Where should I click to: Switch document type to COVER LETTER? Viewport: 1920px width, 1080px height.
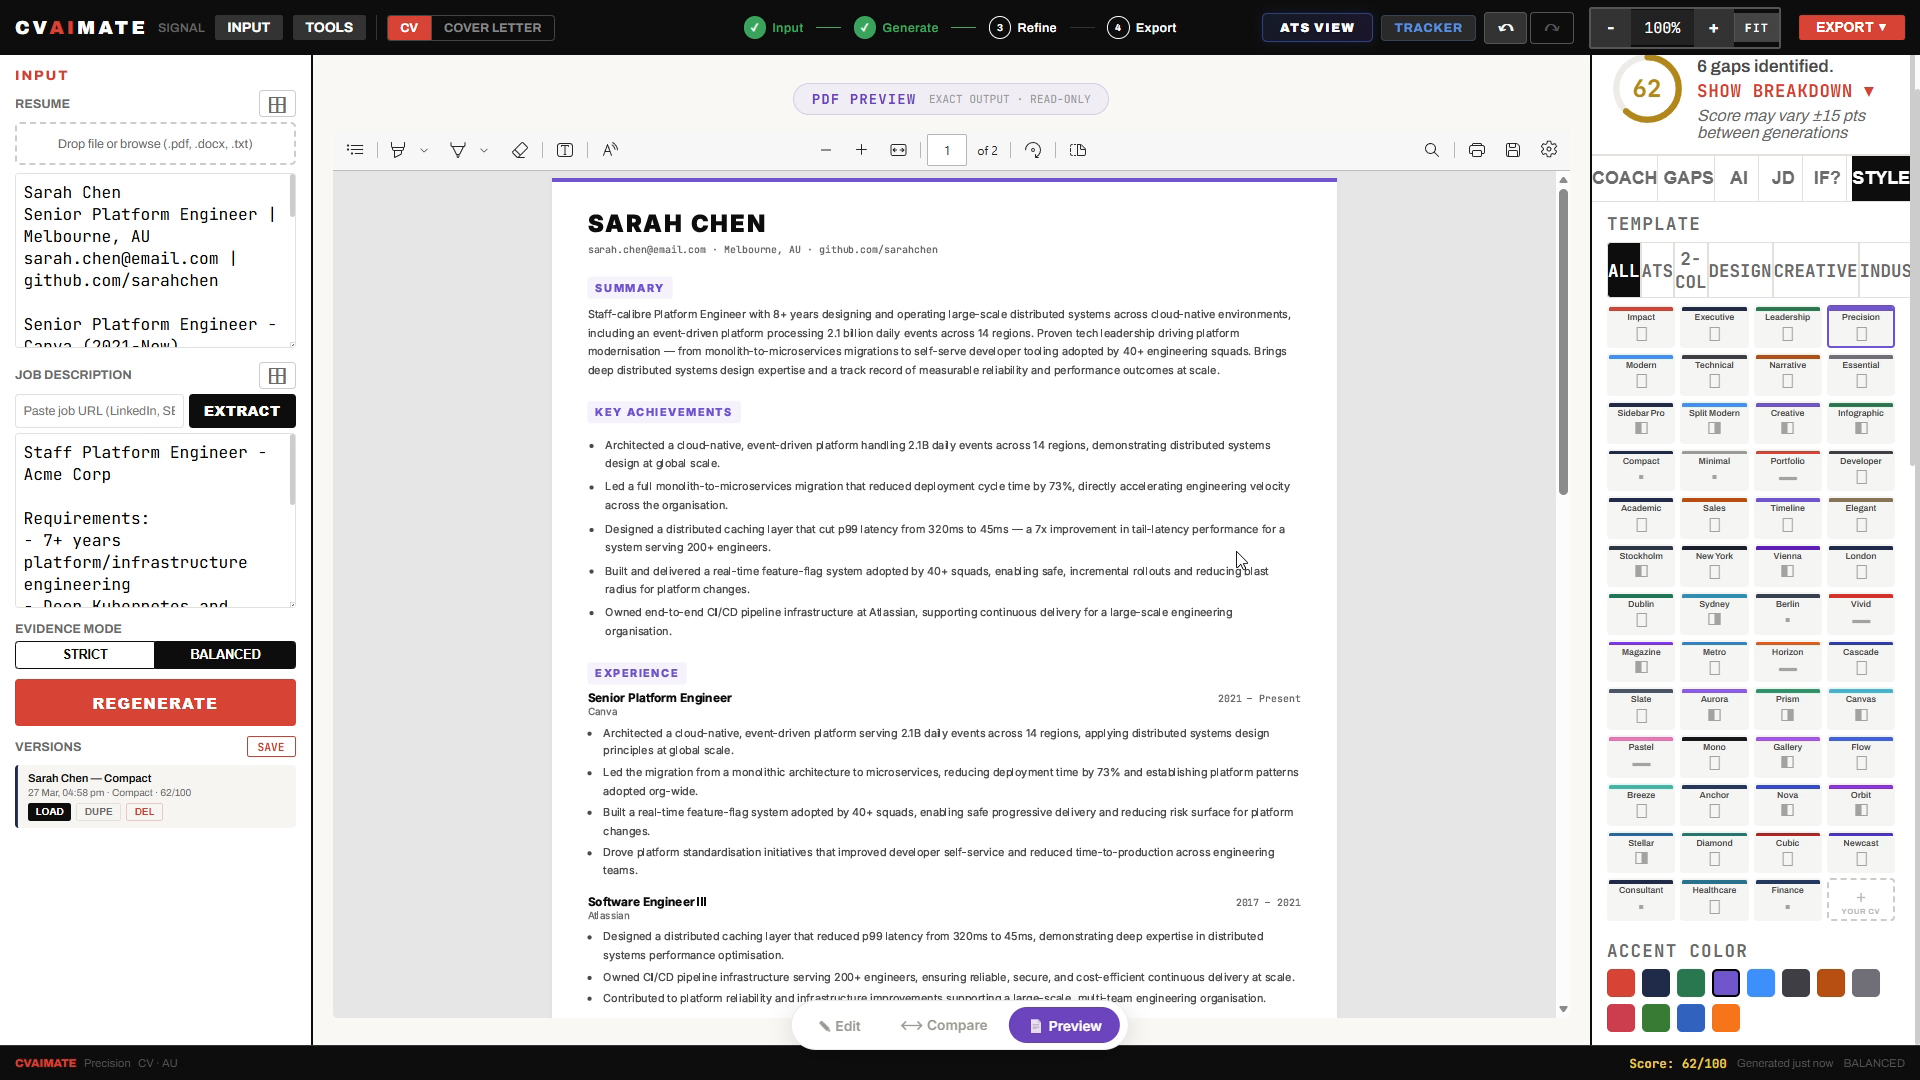coord(492,28)
